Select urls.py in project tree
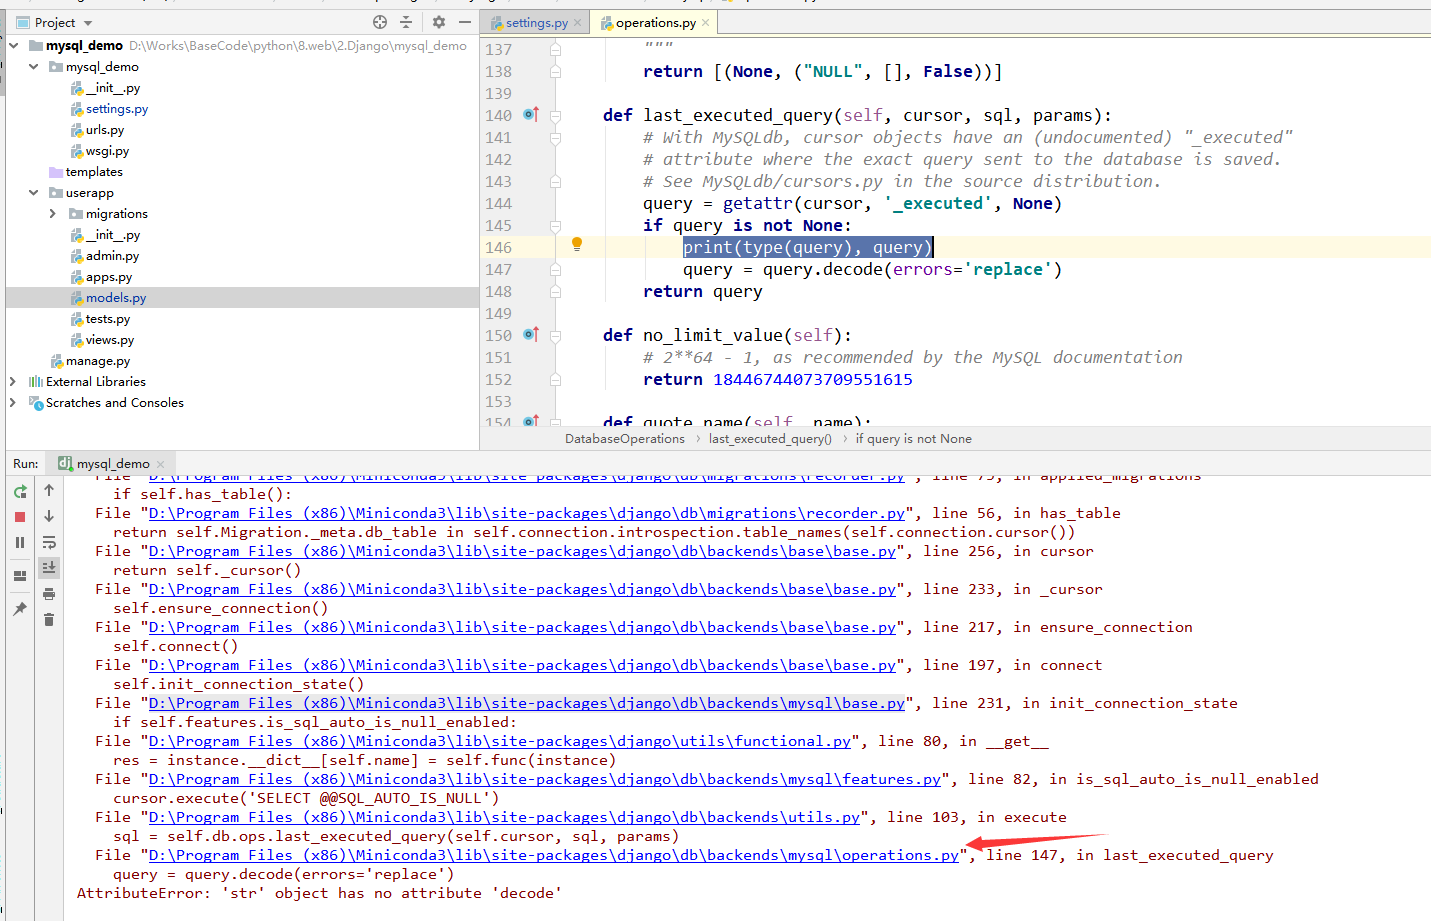 (x=104, y=130)
